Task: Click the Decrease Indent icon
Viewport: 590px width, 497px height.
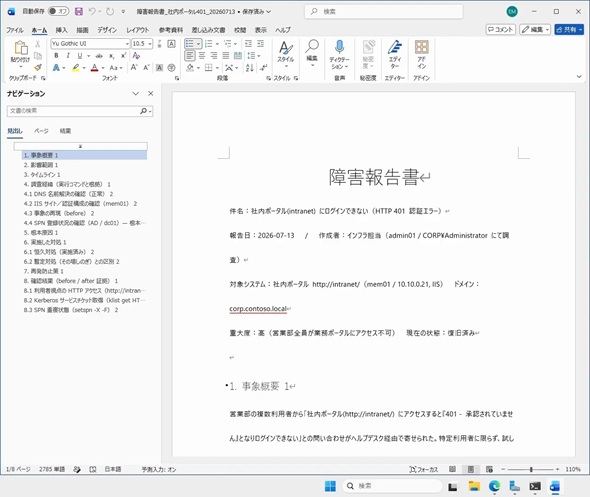Action: click(248, 44)
